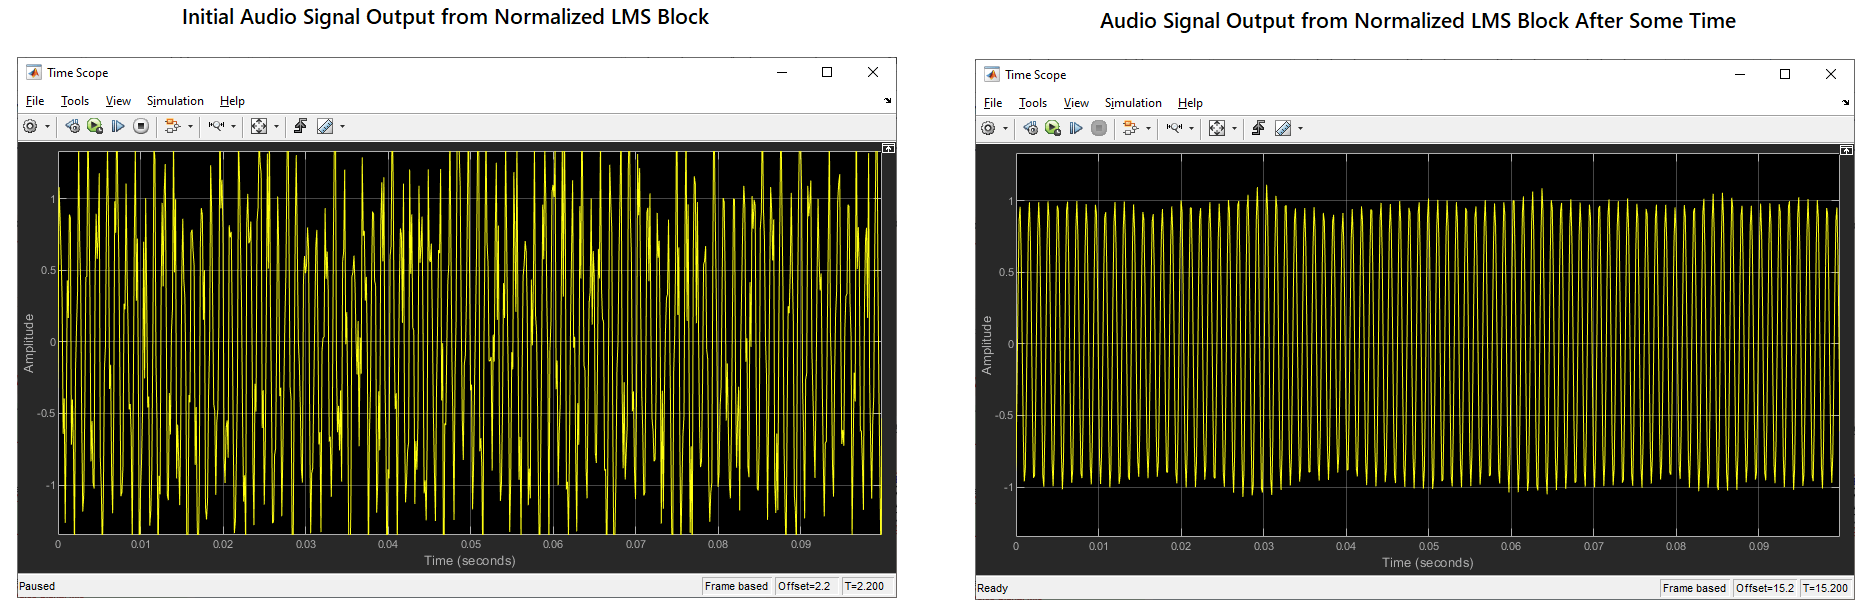The height and width of the screenshot is (615, 1875).
Task: Open the Tools menu in right scope
Action: coord(1032,103)
